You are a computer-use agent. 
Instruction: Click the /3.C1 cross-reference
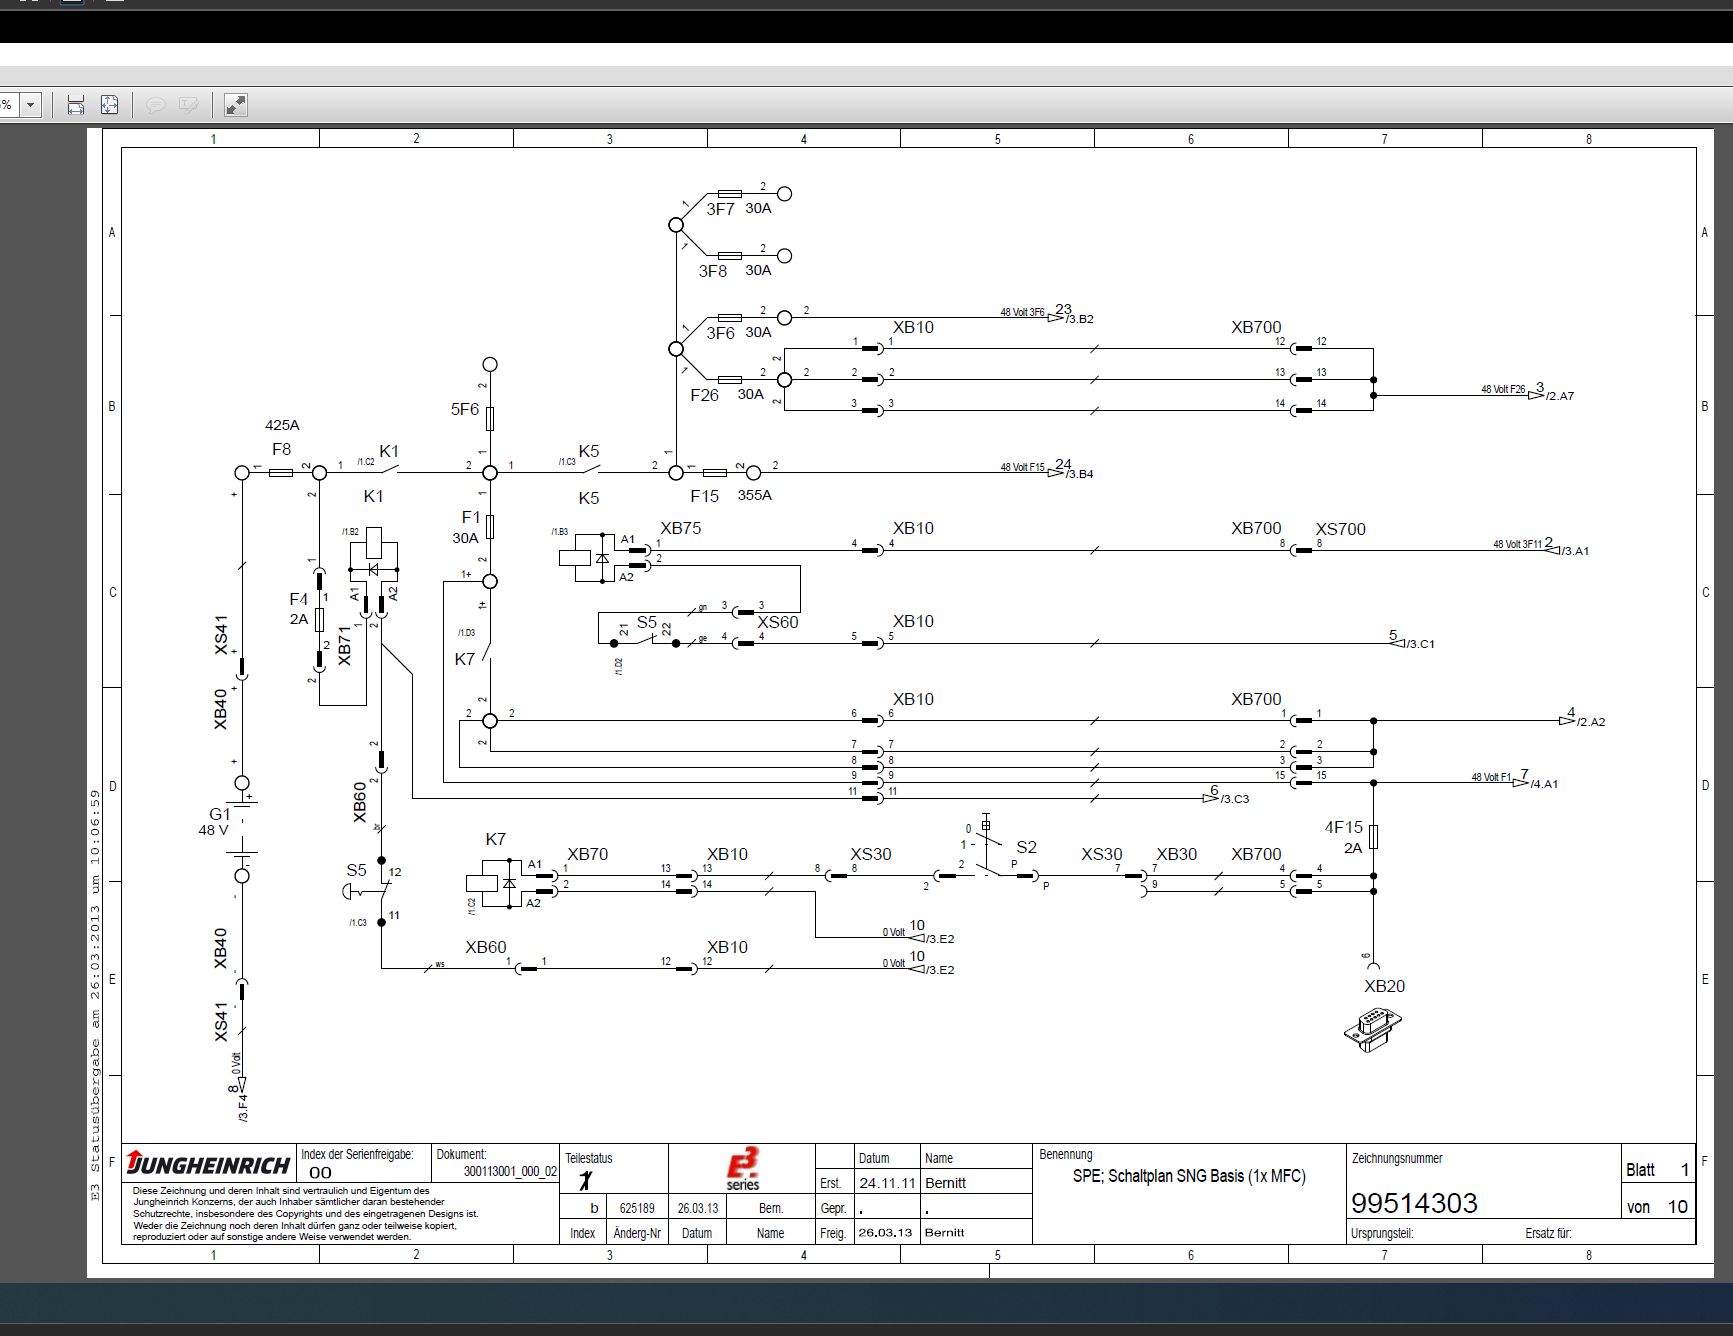coord(1420,644)
